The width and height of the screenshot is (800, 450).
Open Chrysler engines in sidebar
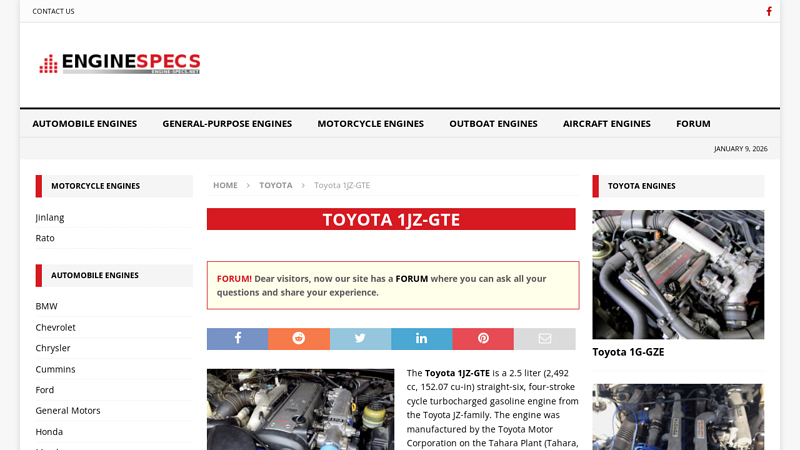click(x=53, y=348)
